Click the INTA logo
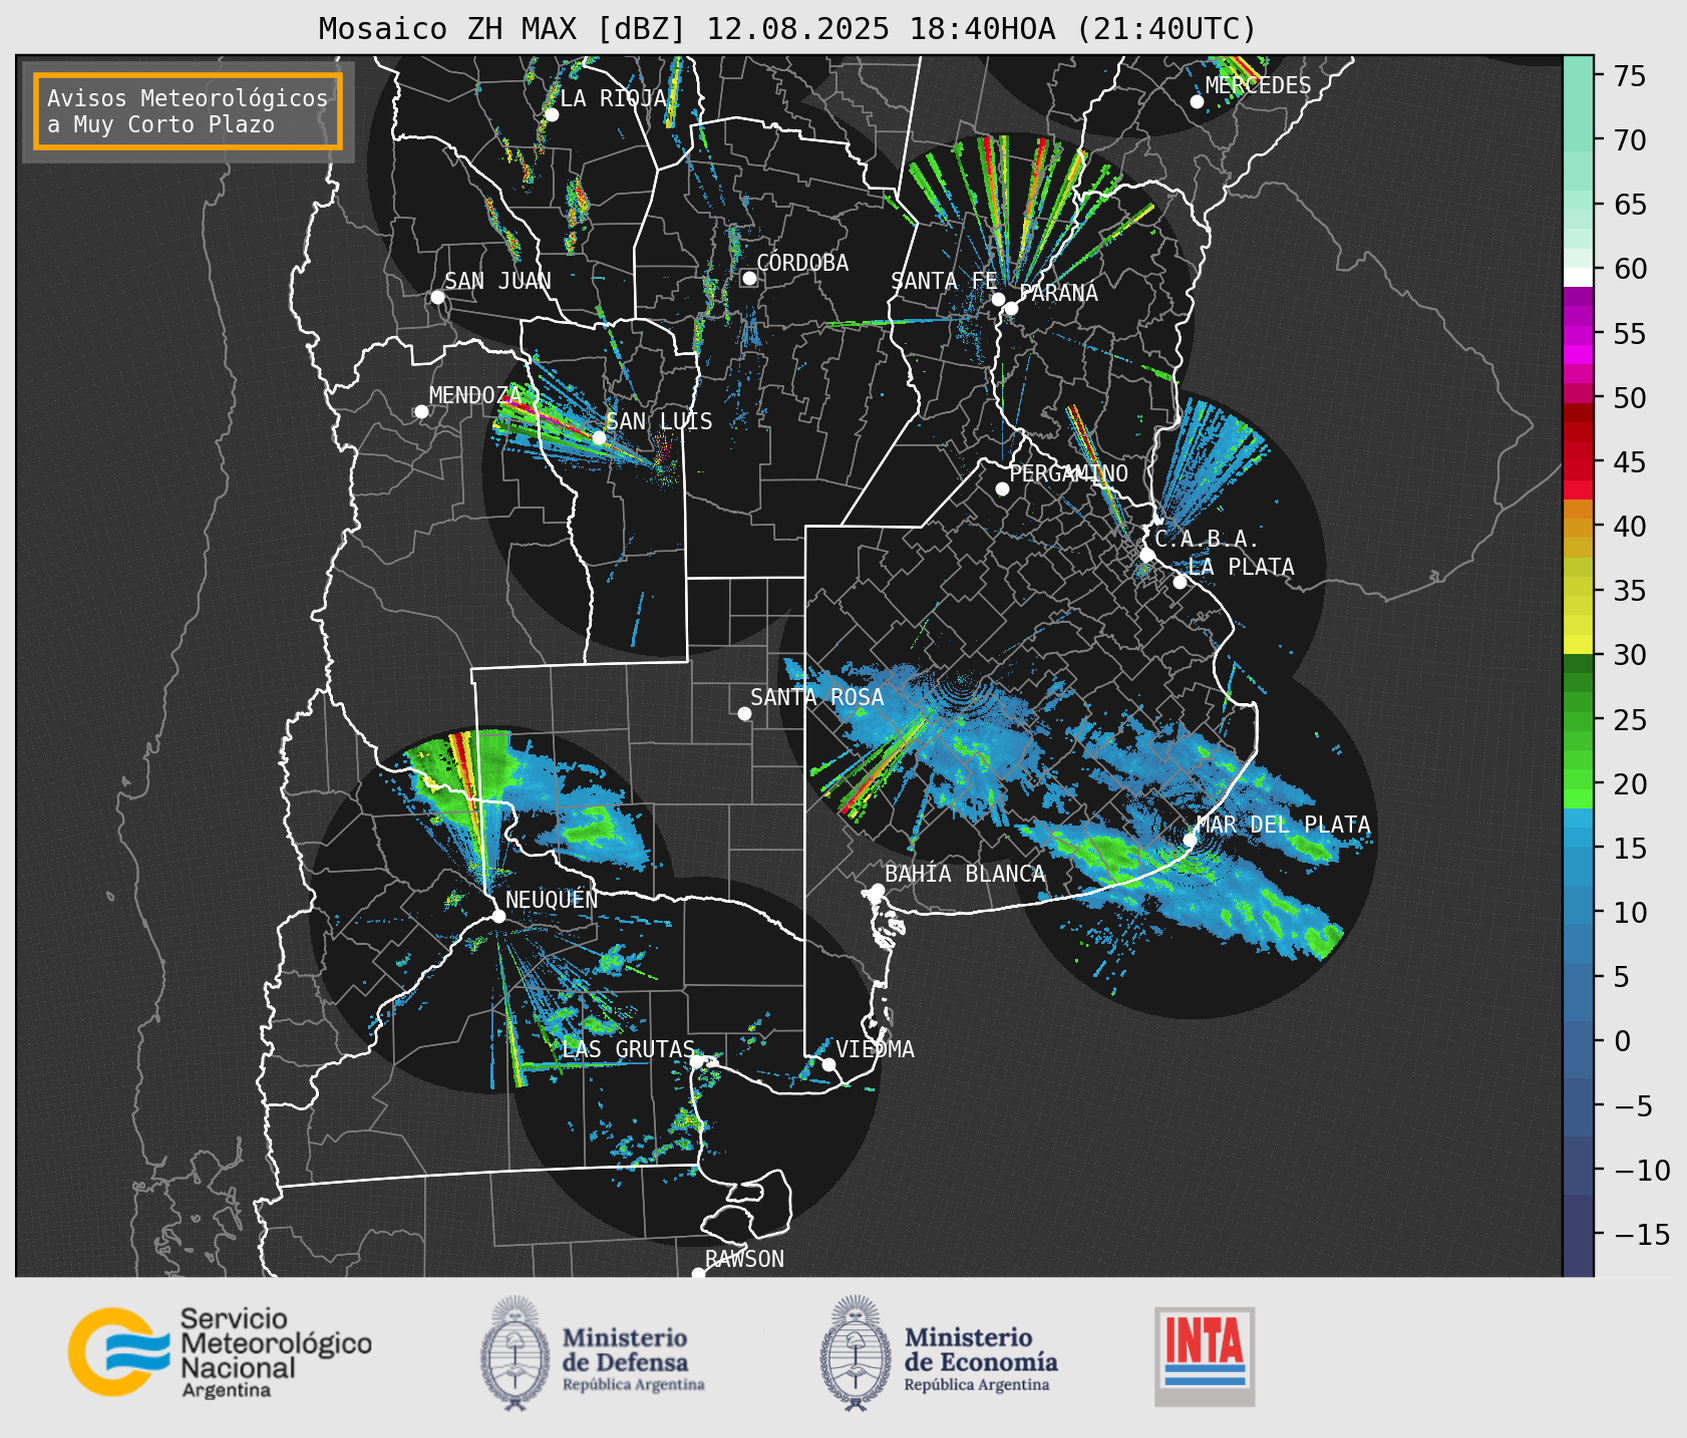 pyautogui.click(x=1205, y=1356)
